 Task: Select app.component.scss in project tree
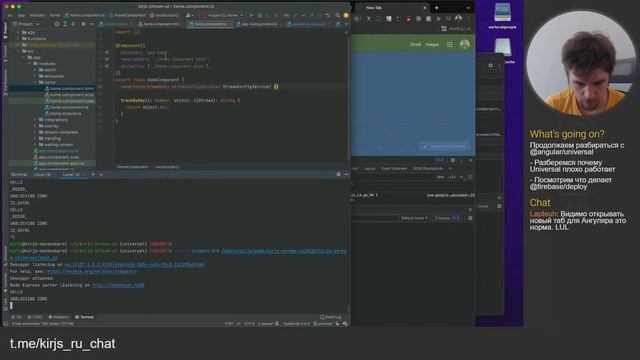[x=57, y=157]
